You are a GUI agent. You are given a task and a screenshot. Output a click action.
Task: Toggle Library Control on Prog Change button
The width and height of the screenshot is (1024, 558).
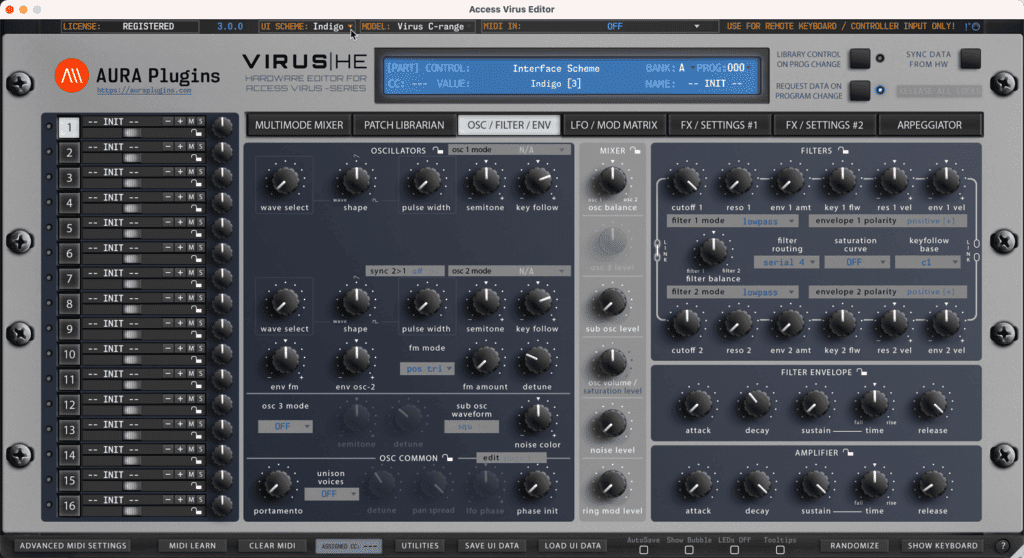[859, 59]
